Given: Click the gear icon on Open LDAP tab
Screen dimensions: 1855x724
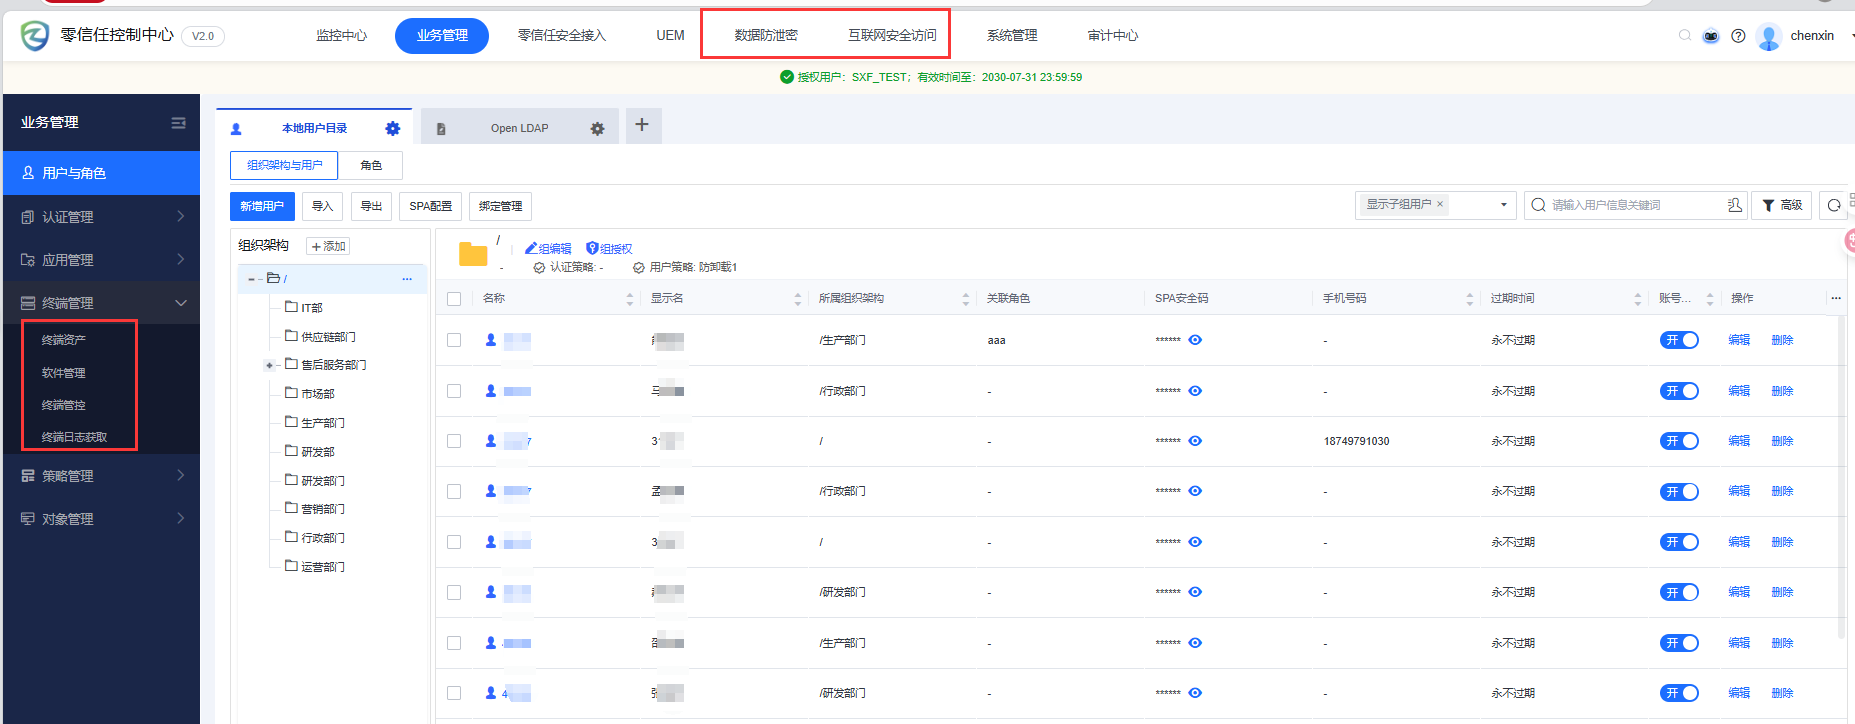Looking at the screenshot, I should (x=597, y=129).
